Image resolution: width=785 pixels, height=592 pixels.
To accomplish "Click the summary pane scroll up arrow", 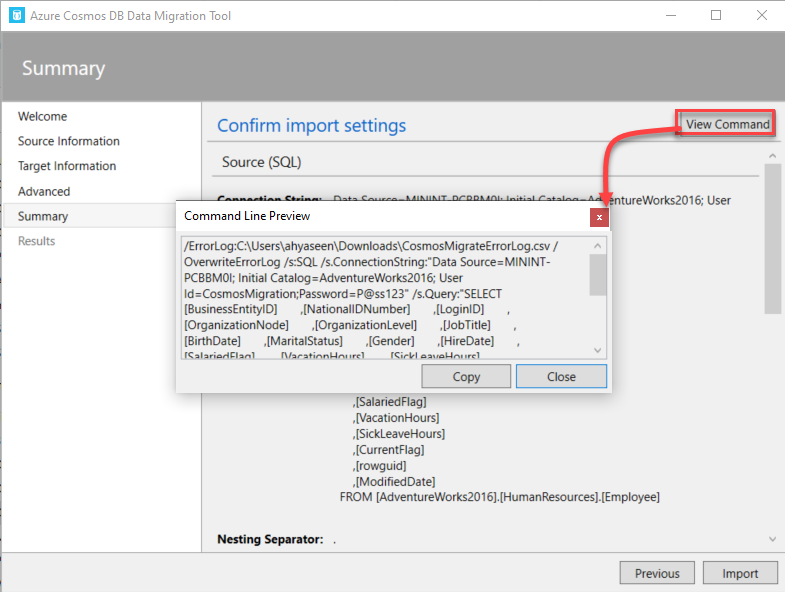I will [772, 156].
